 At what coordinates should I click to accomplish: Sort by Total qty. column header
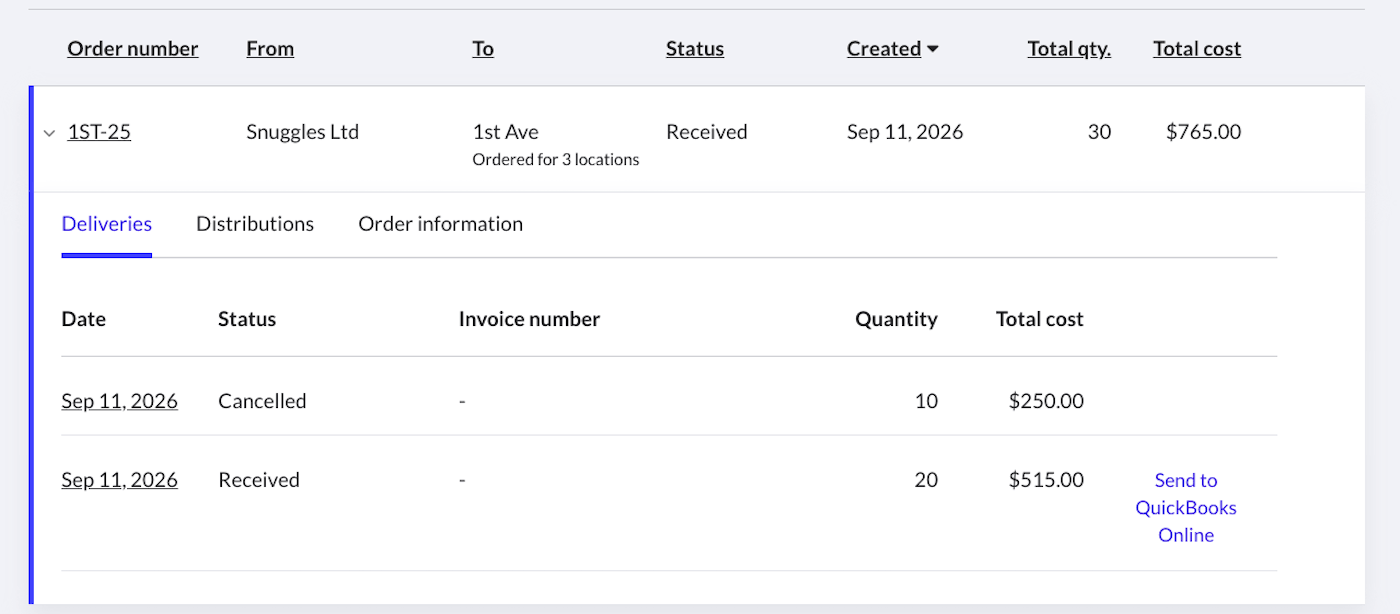pos(1069,49)
